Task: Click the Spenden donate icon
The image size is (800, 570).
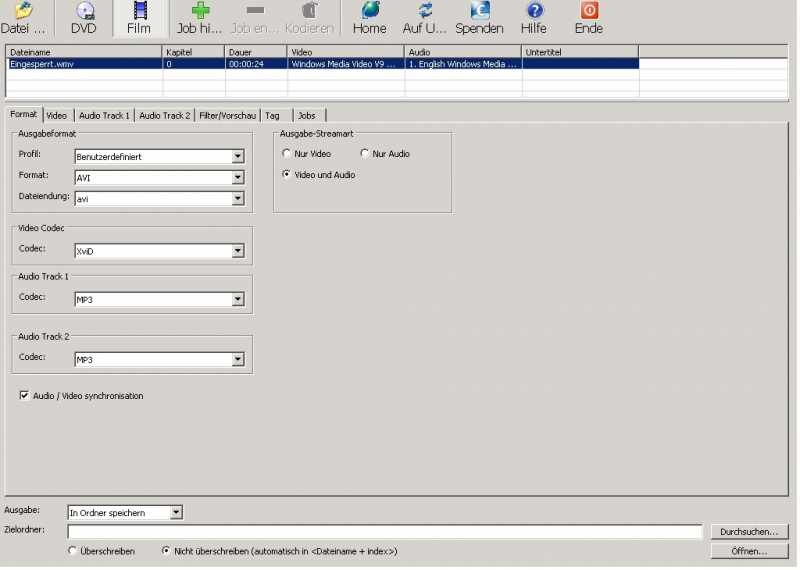Action: (479, 11)
